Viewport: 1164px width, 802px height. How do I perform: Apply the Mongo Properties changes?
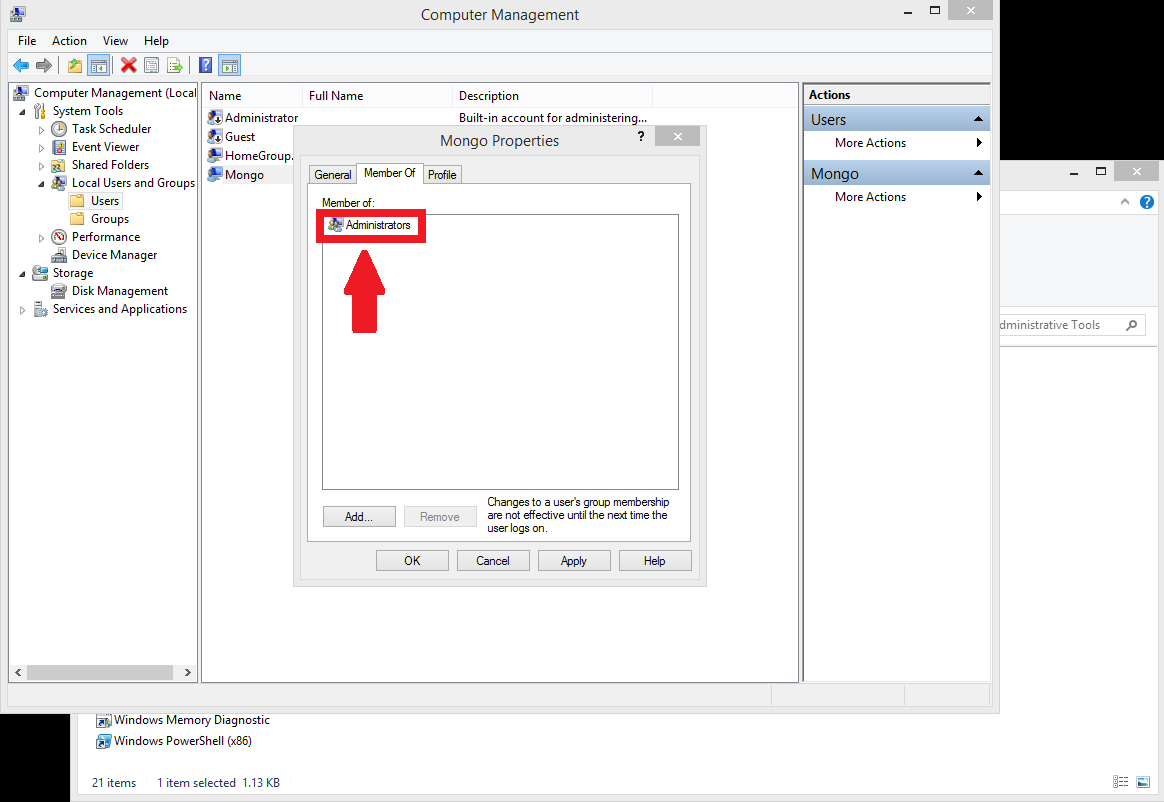pos(574,560)
